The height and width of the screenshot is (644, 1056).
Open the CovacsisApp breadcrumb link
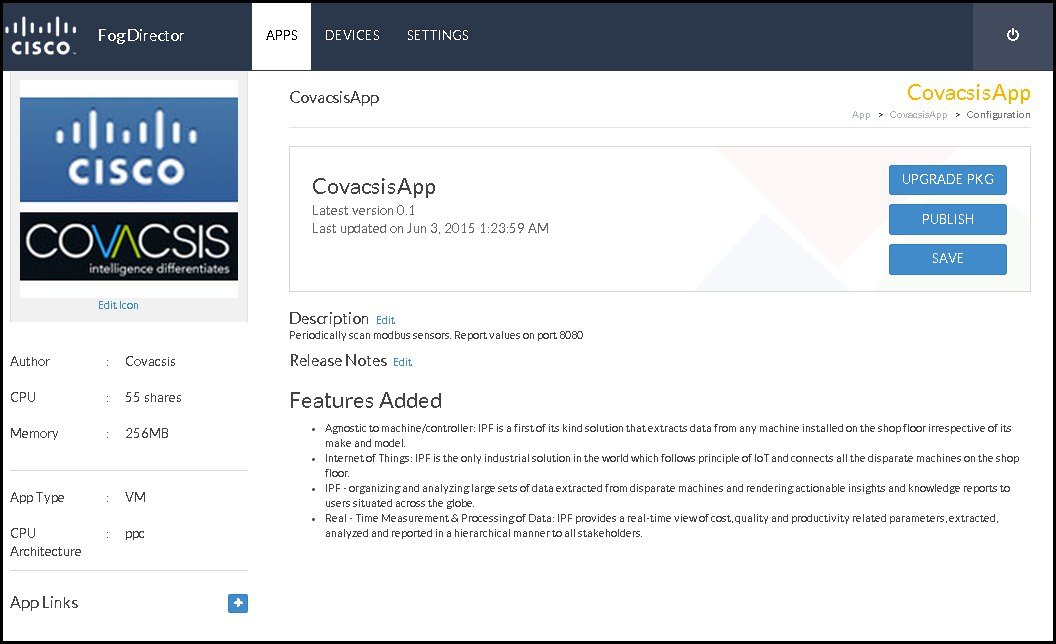click(918, 115)
